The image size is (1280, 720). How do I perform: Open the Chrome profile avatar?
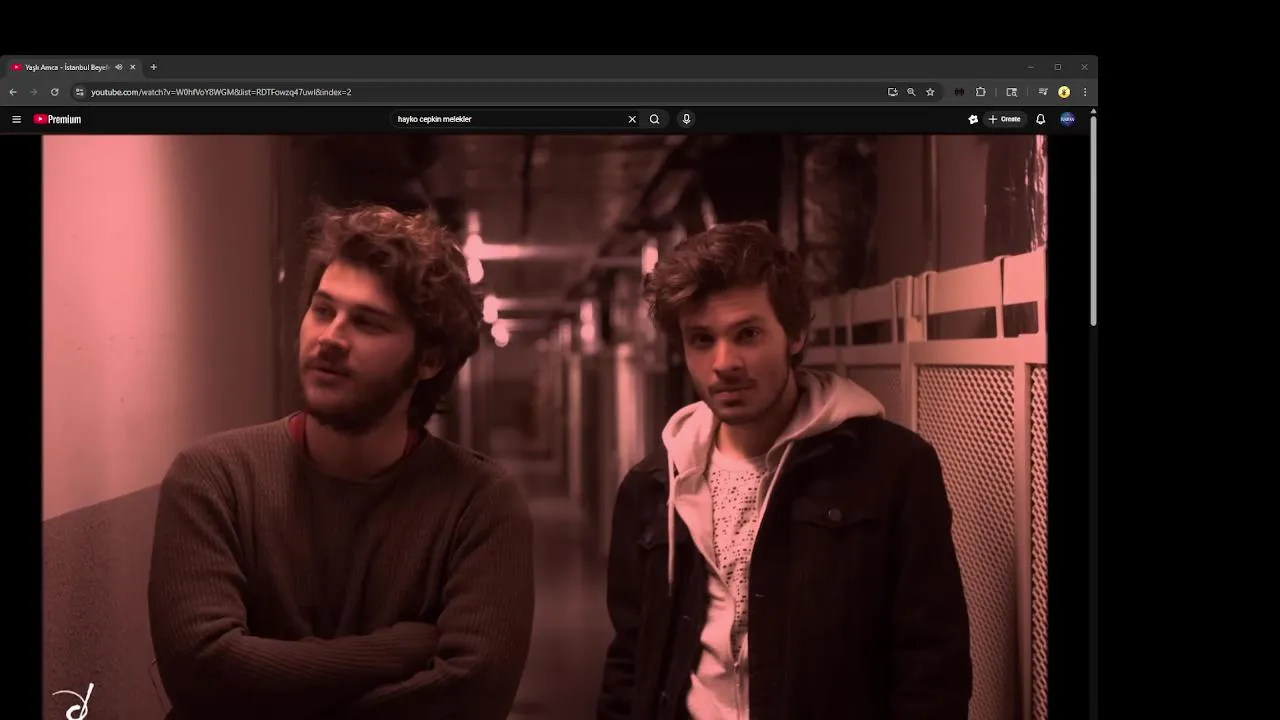tap(1064, 92)
